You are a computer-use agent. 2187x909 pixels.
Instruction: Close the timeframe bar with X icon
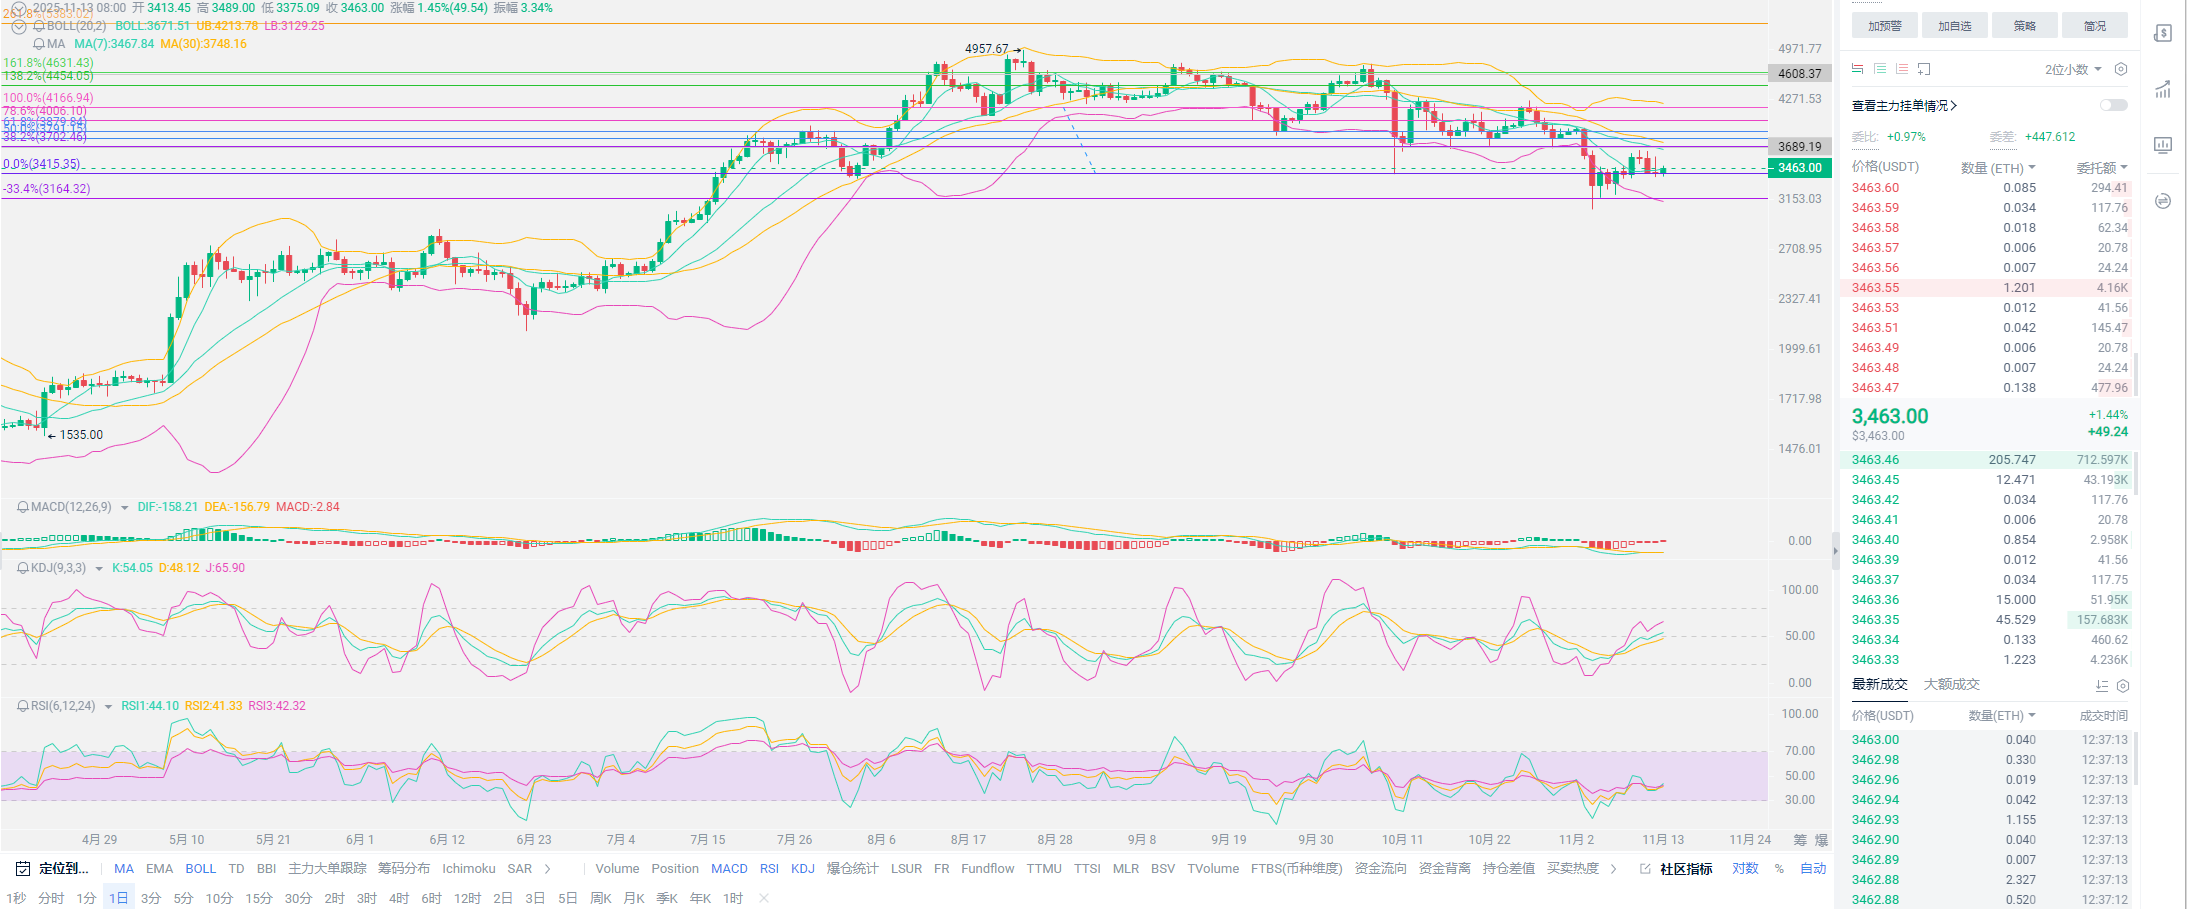(x=764, y=898)
